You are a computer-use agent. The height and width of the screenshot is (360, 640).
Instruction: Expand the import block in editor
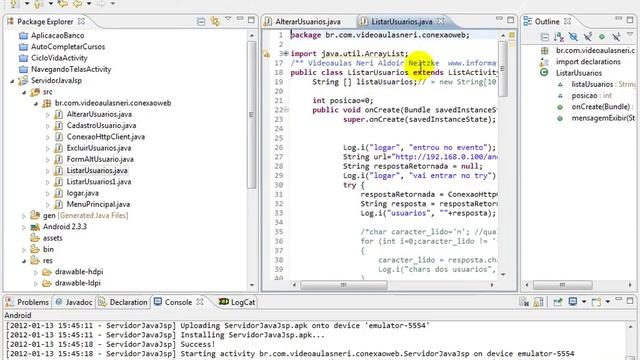coord(286,53)
